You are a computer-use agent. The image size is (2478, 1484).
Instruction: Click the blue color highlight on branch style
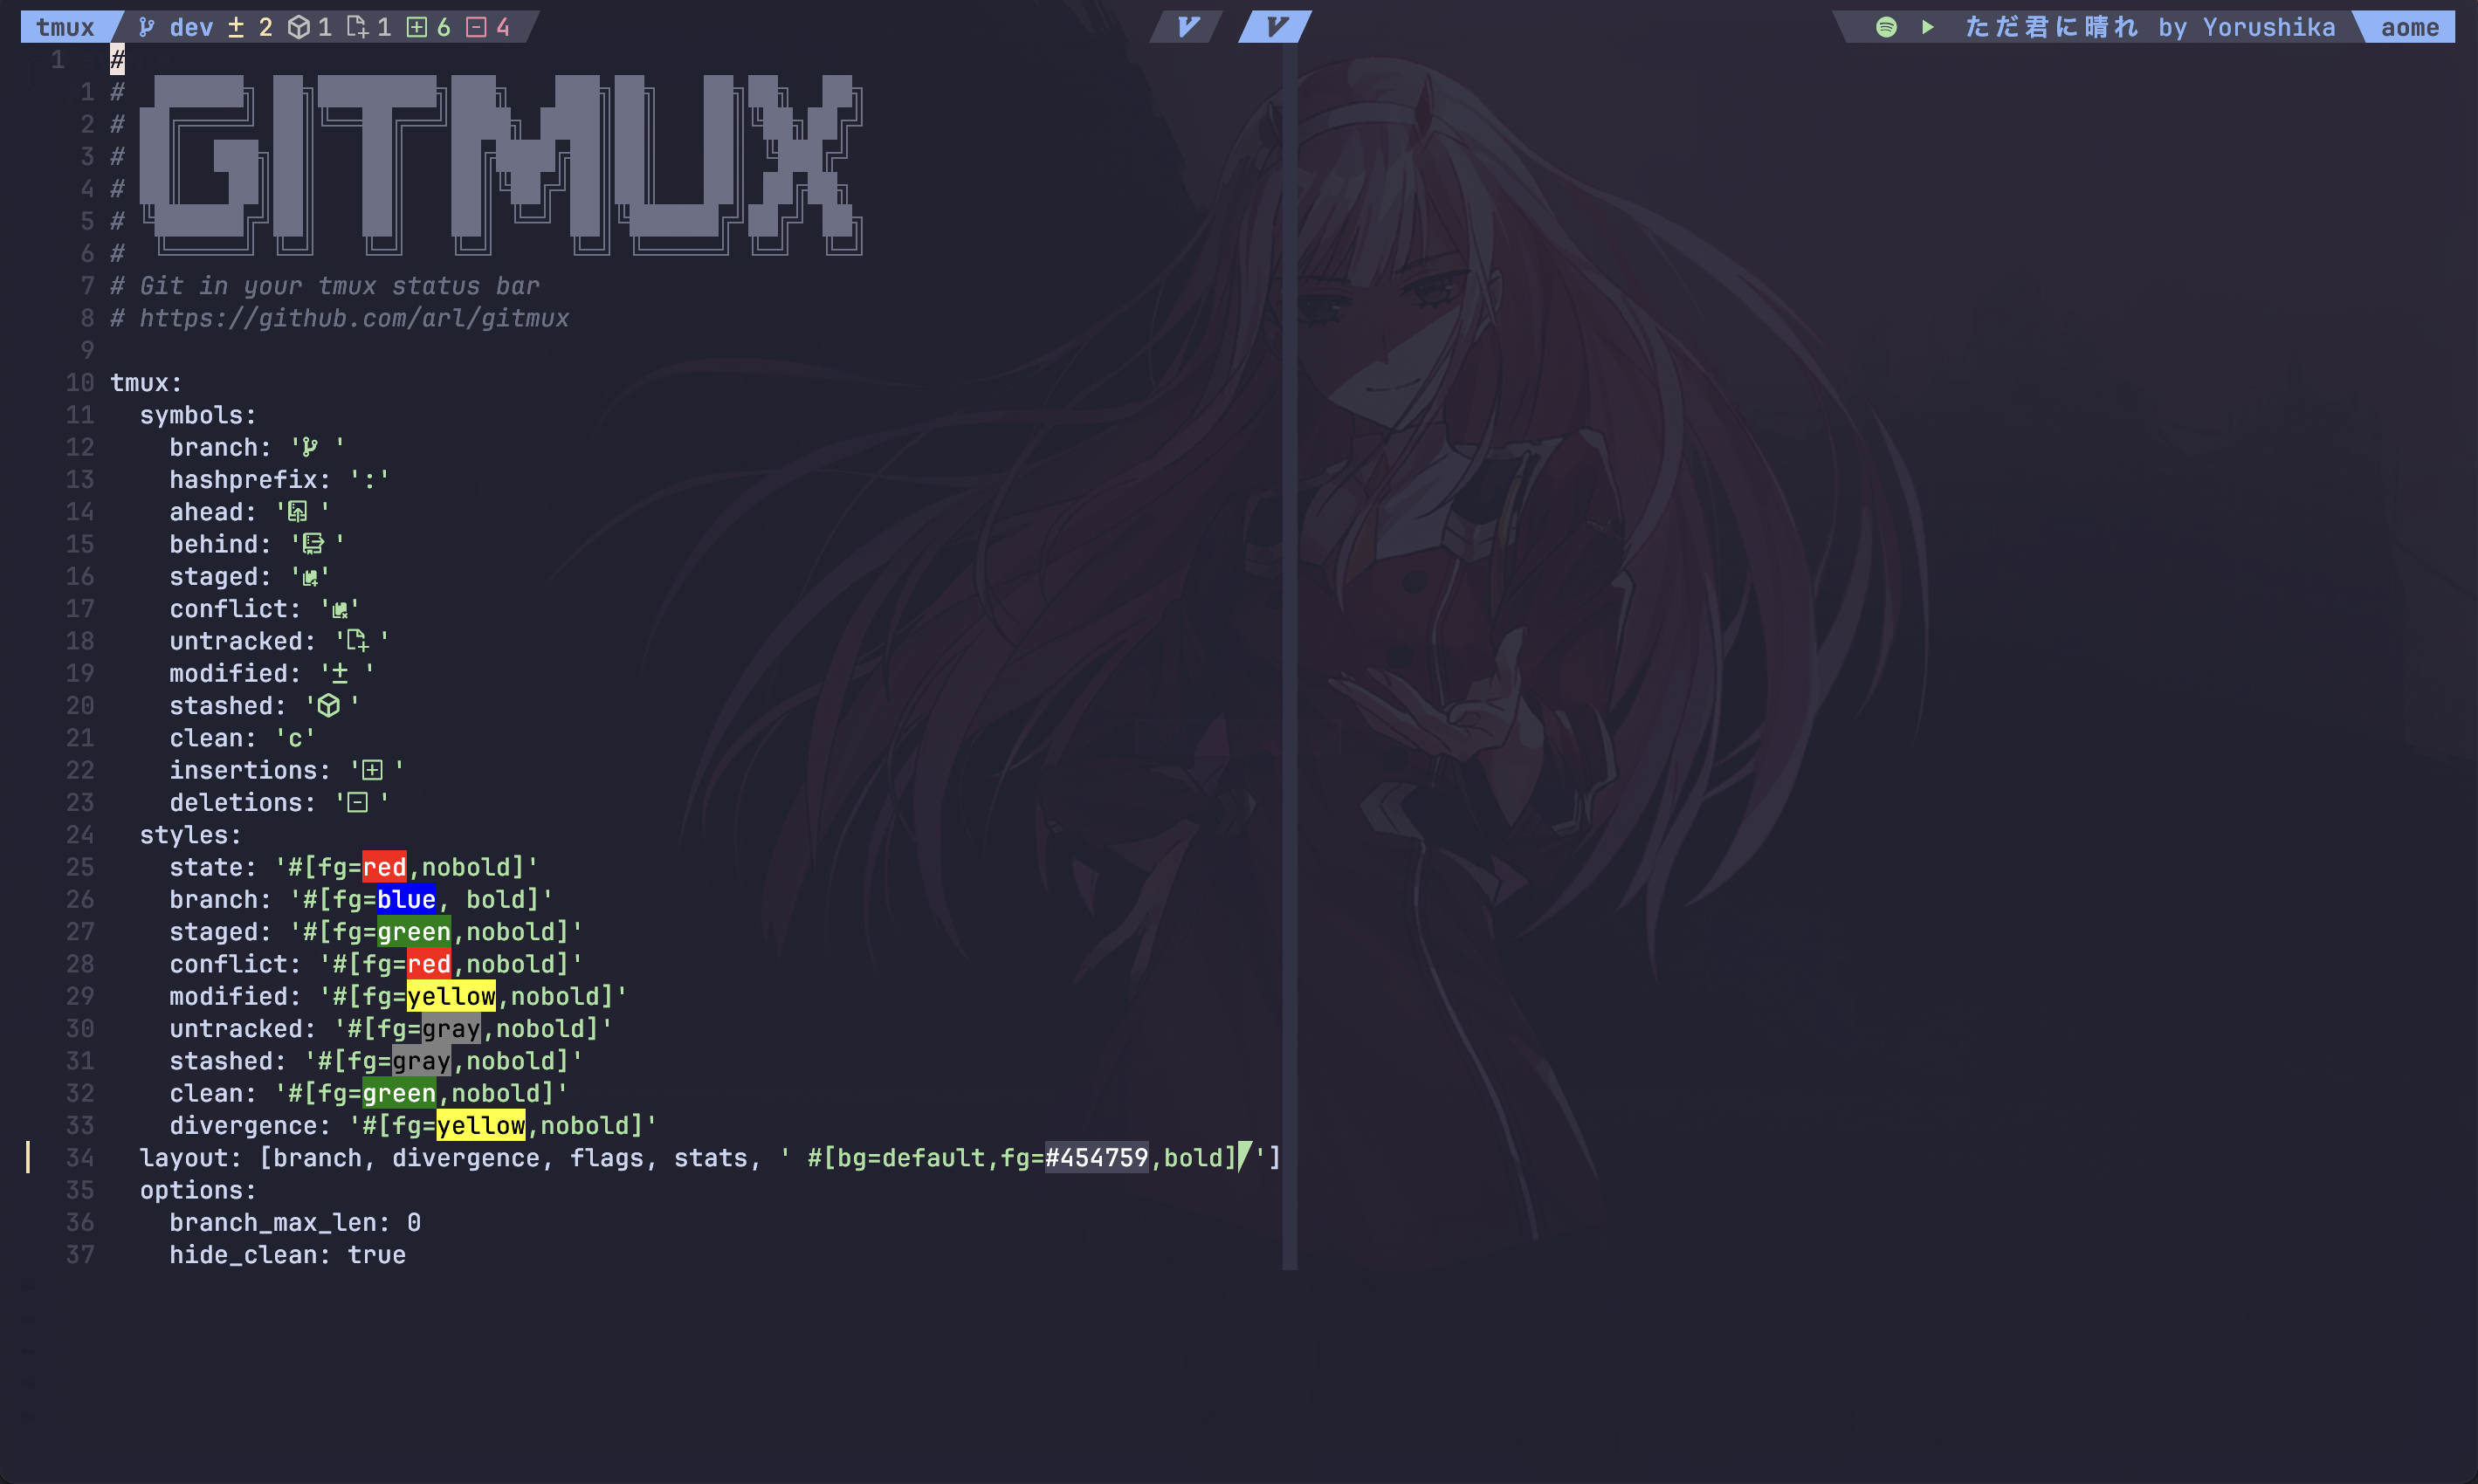[406, 899]
